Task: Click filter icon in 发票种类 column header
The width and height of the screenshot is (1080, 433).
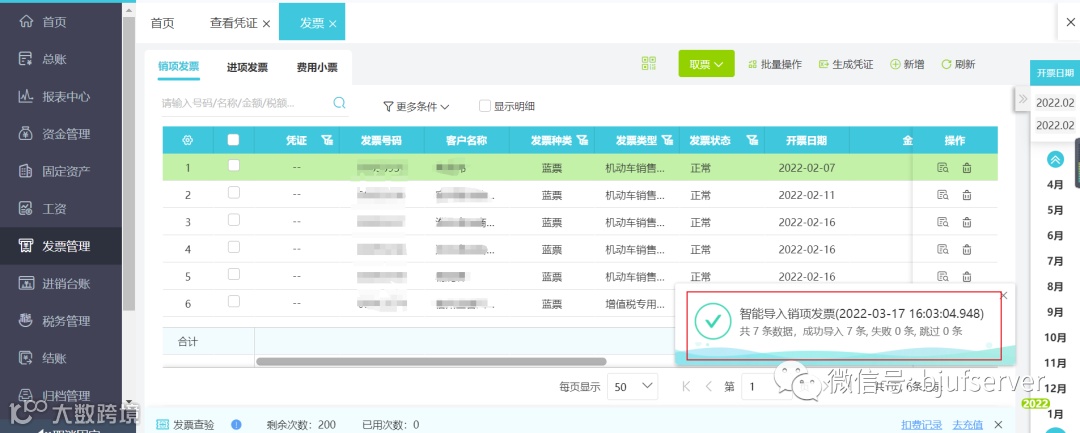Action: [x=583, y=140]
